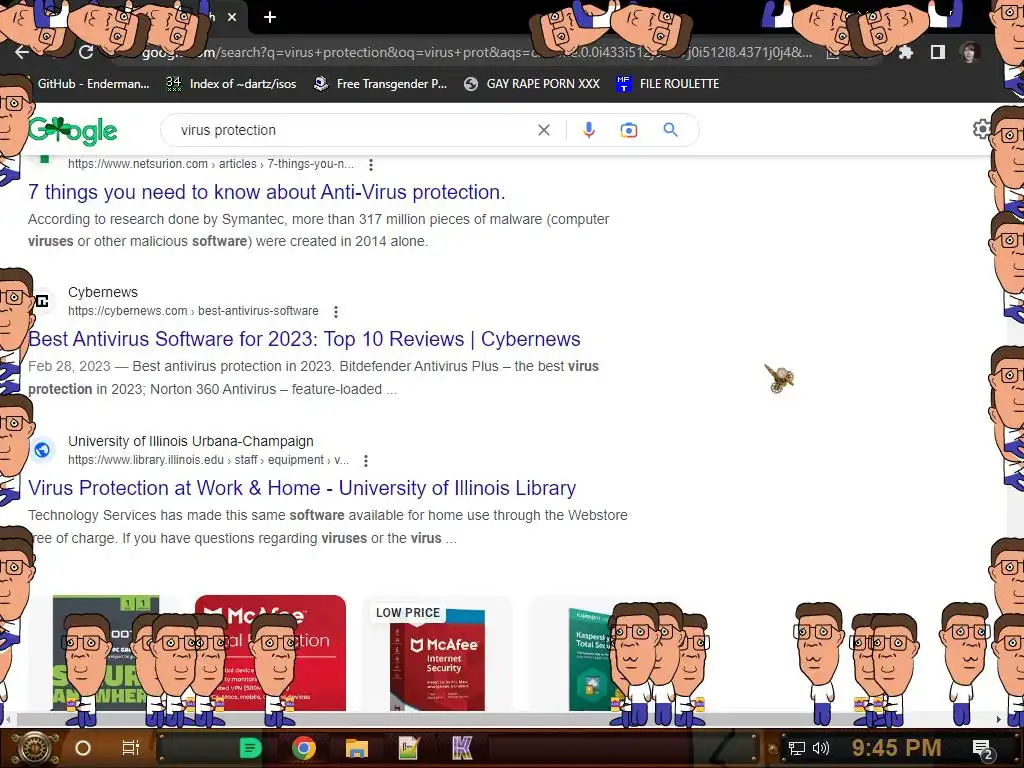
Task: Open the LOW PRICE McAfee Internet Security card
Action: [x=437, y=656]
